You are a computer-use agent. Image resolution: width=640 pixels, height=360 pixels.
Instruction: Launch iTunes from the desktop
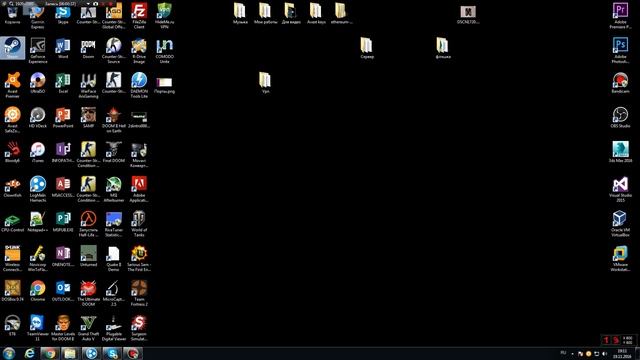pos(38,152)
